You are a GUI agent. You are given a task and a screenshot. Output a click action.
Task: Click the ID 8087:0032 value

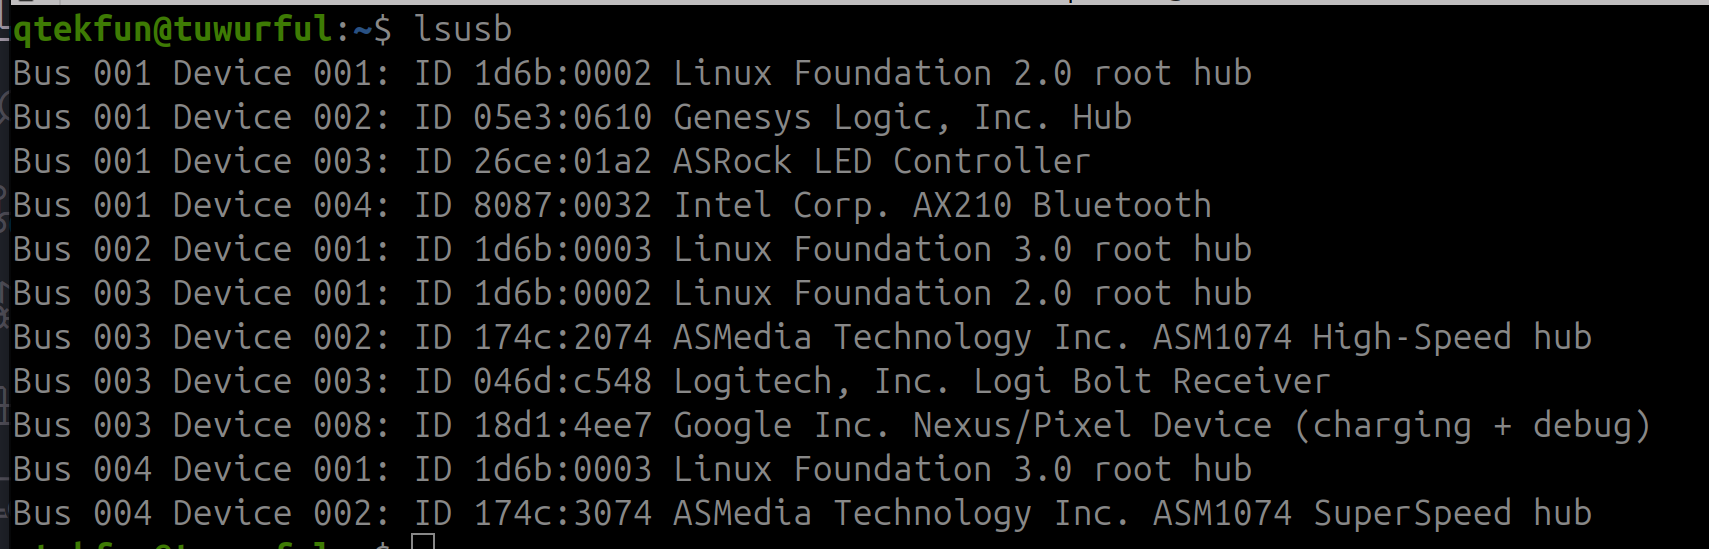(532, 205)
